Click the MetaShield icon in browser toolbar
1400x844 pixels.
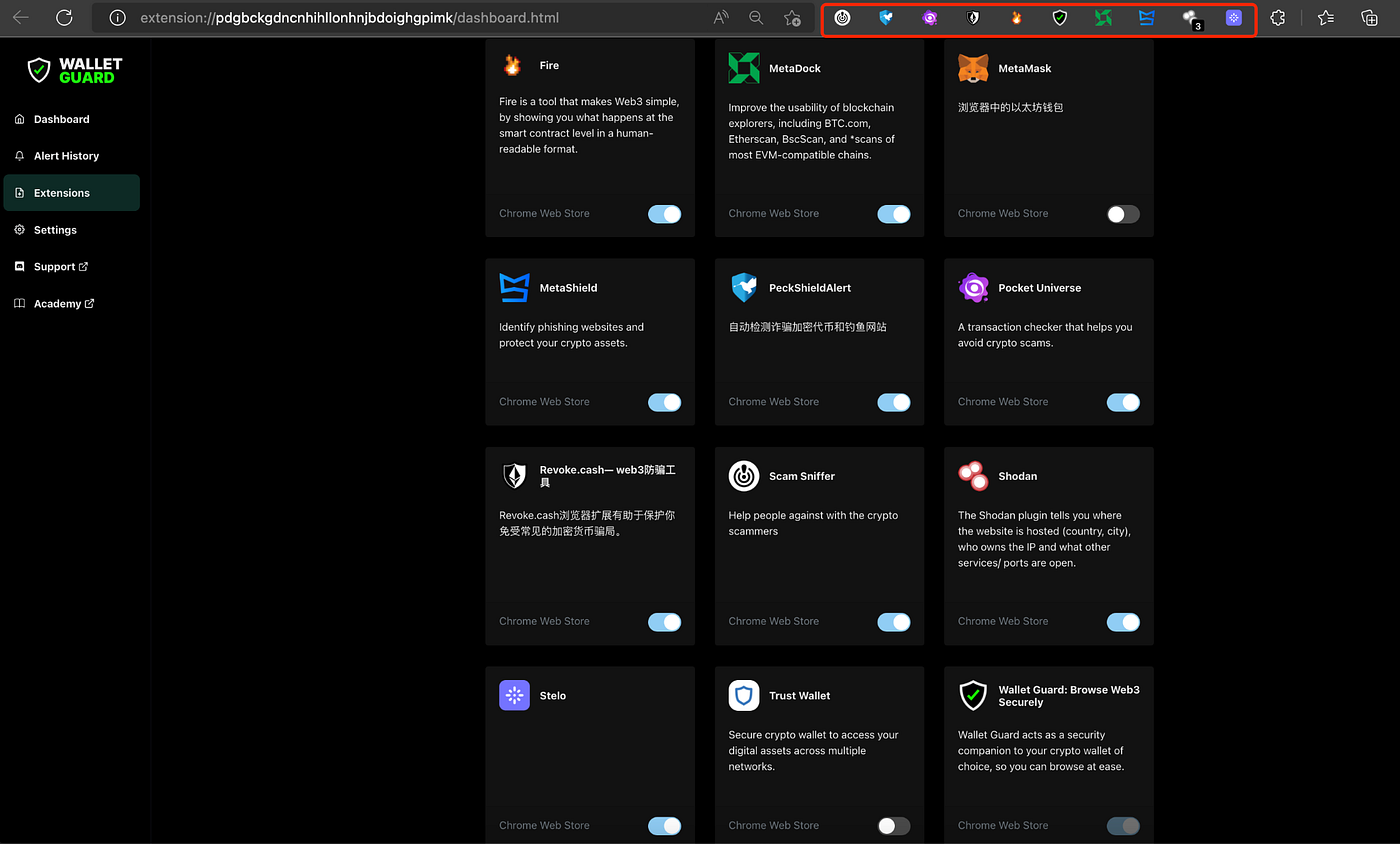point(1147,18)
